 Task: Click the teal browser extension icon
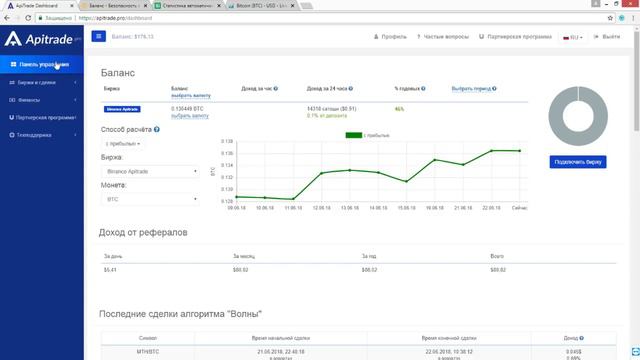click(x=622, y=18)
